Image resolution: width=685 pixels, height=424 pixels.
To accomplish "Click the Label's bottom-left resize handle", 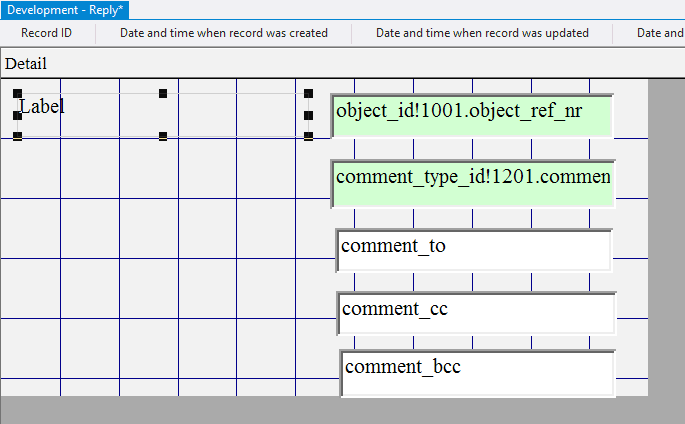I will [18, 136].
